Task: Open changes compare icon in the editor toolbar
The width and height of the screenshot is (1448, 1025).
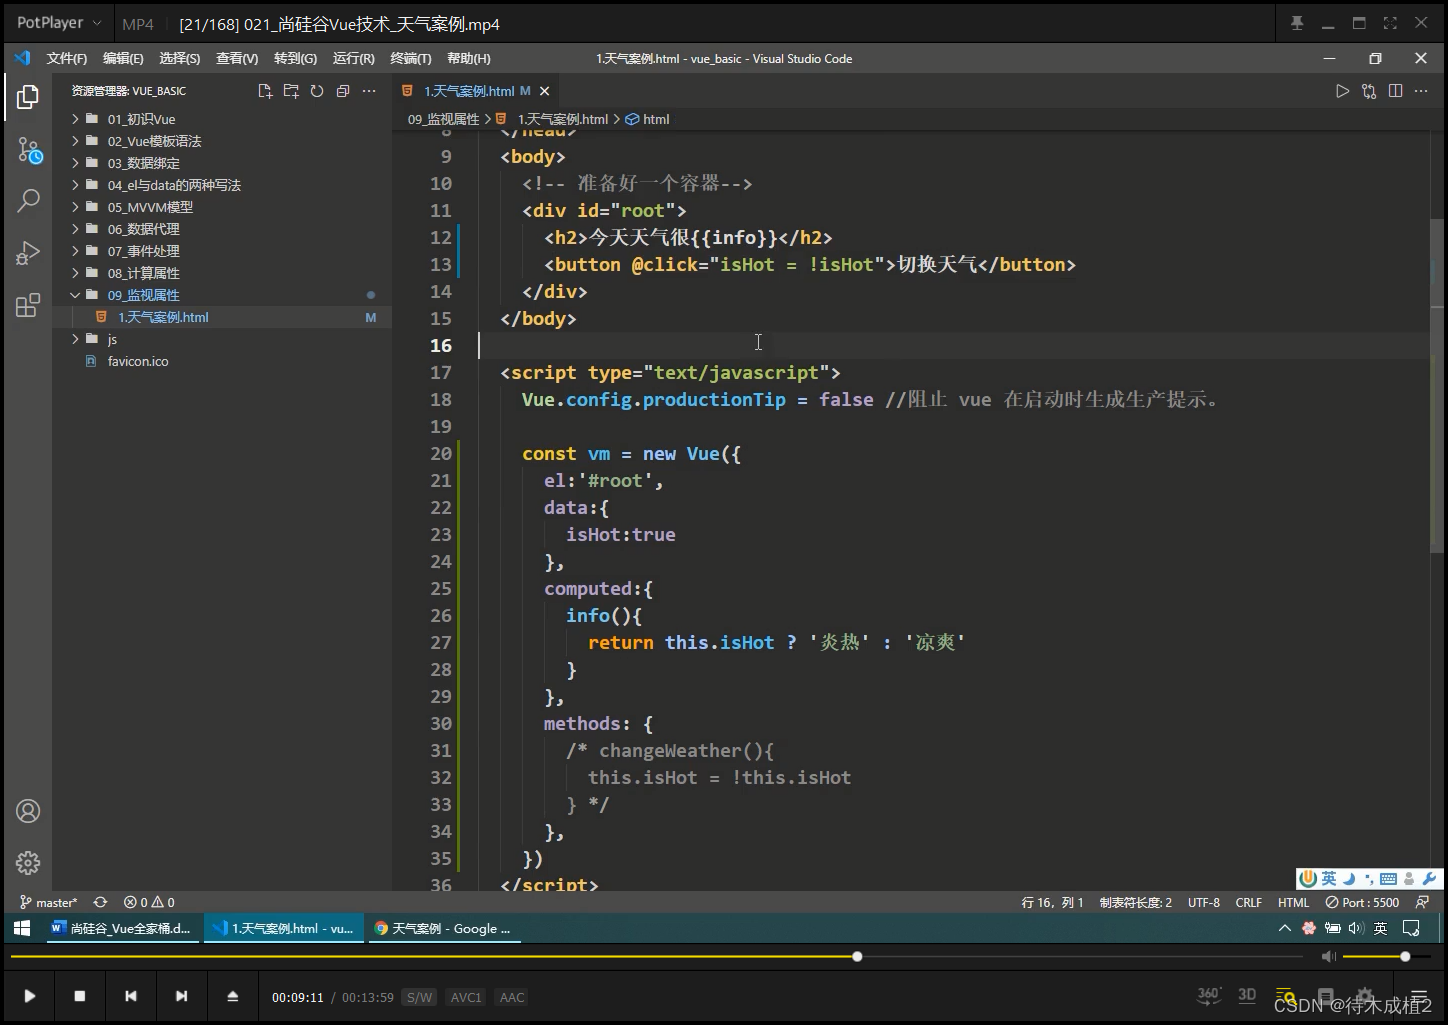Action: point(1369,91)
